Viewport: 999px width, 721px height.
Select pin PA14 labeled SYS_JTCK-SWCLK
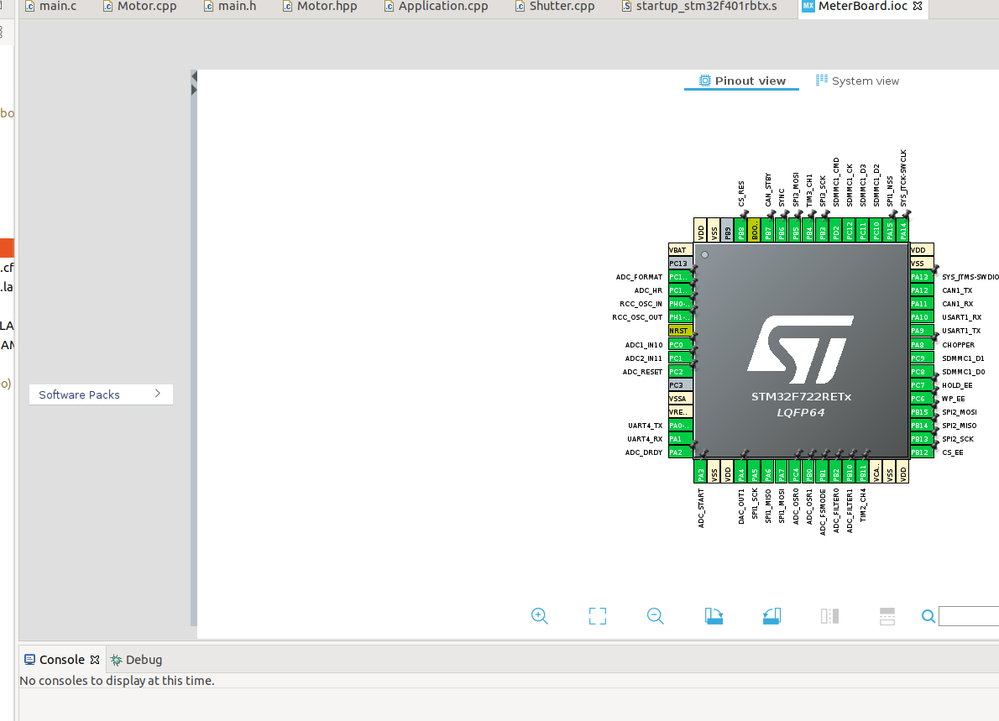pos(903,230)
